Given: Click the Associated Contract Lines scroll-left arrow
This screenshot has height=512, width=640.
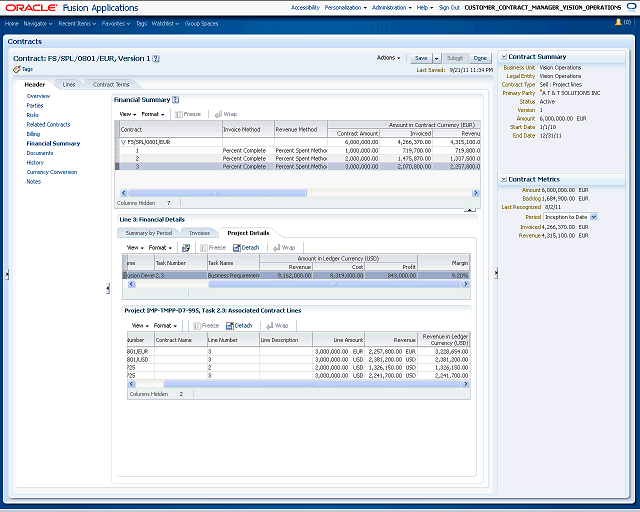Looking at the screenshot, I should 131,384.
